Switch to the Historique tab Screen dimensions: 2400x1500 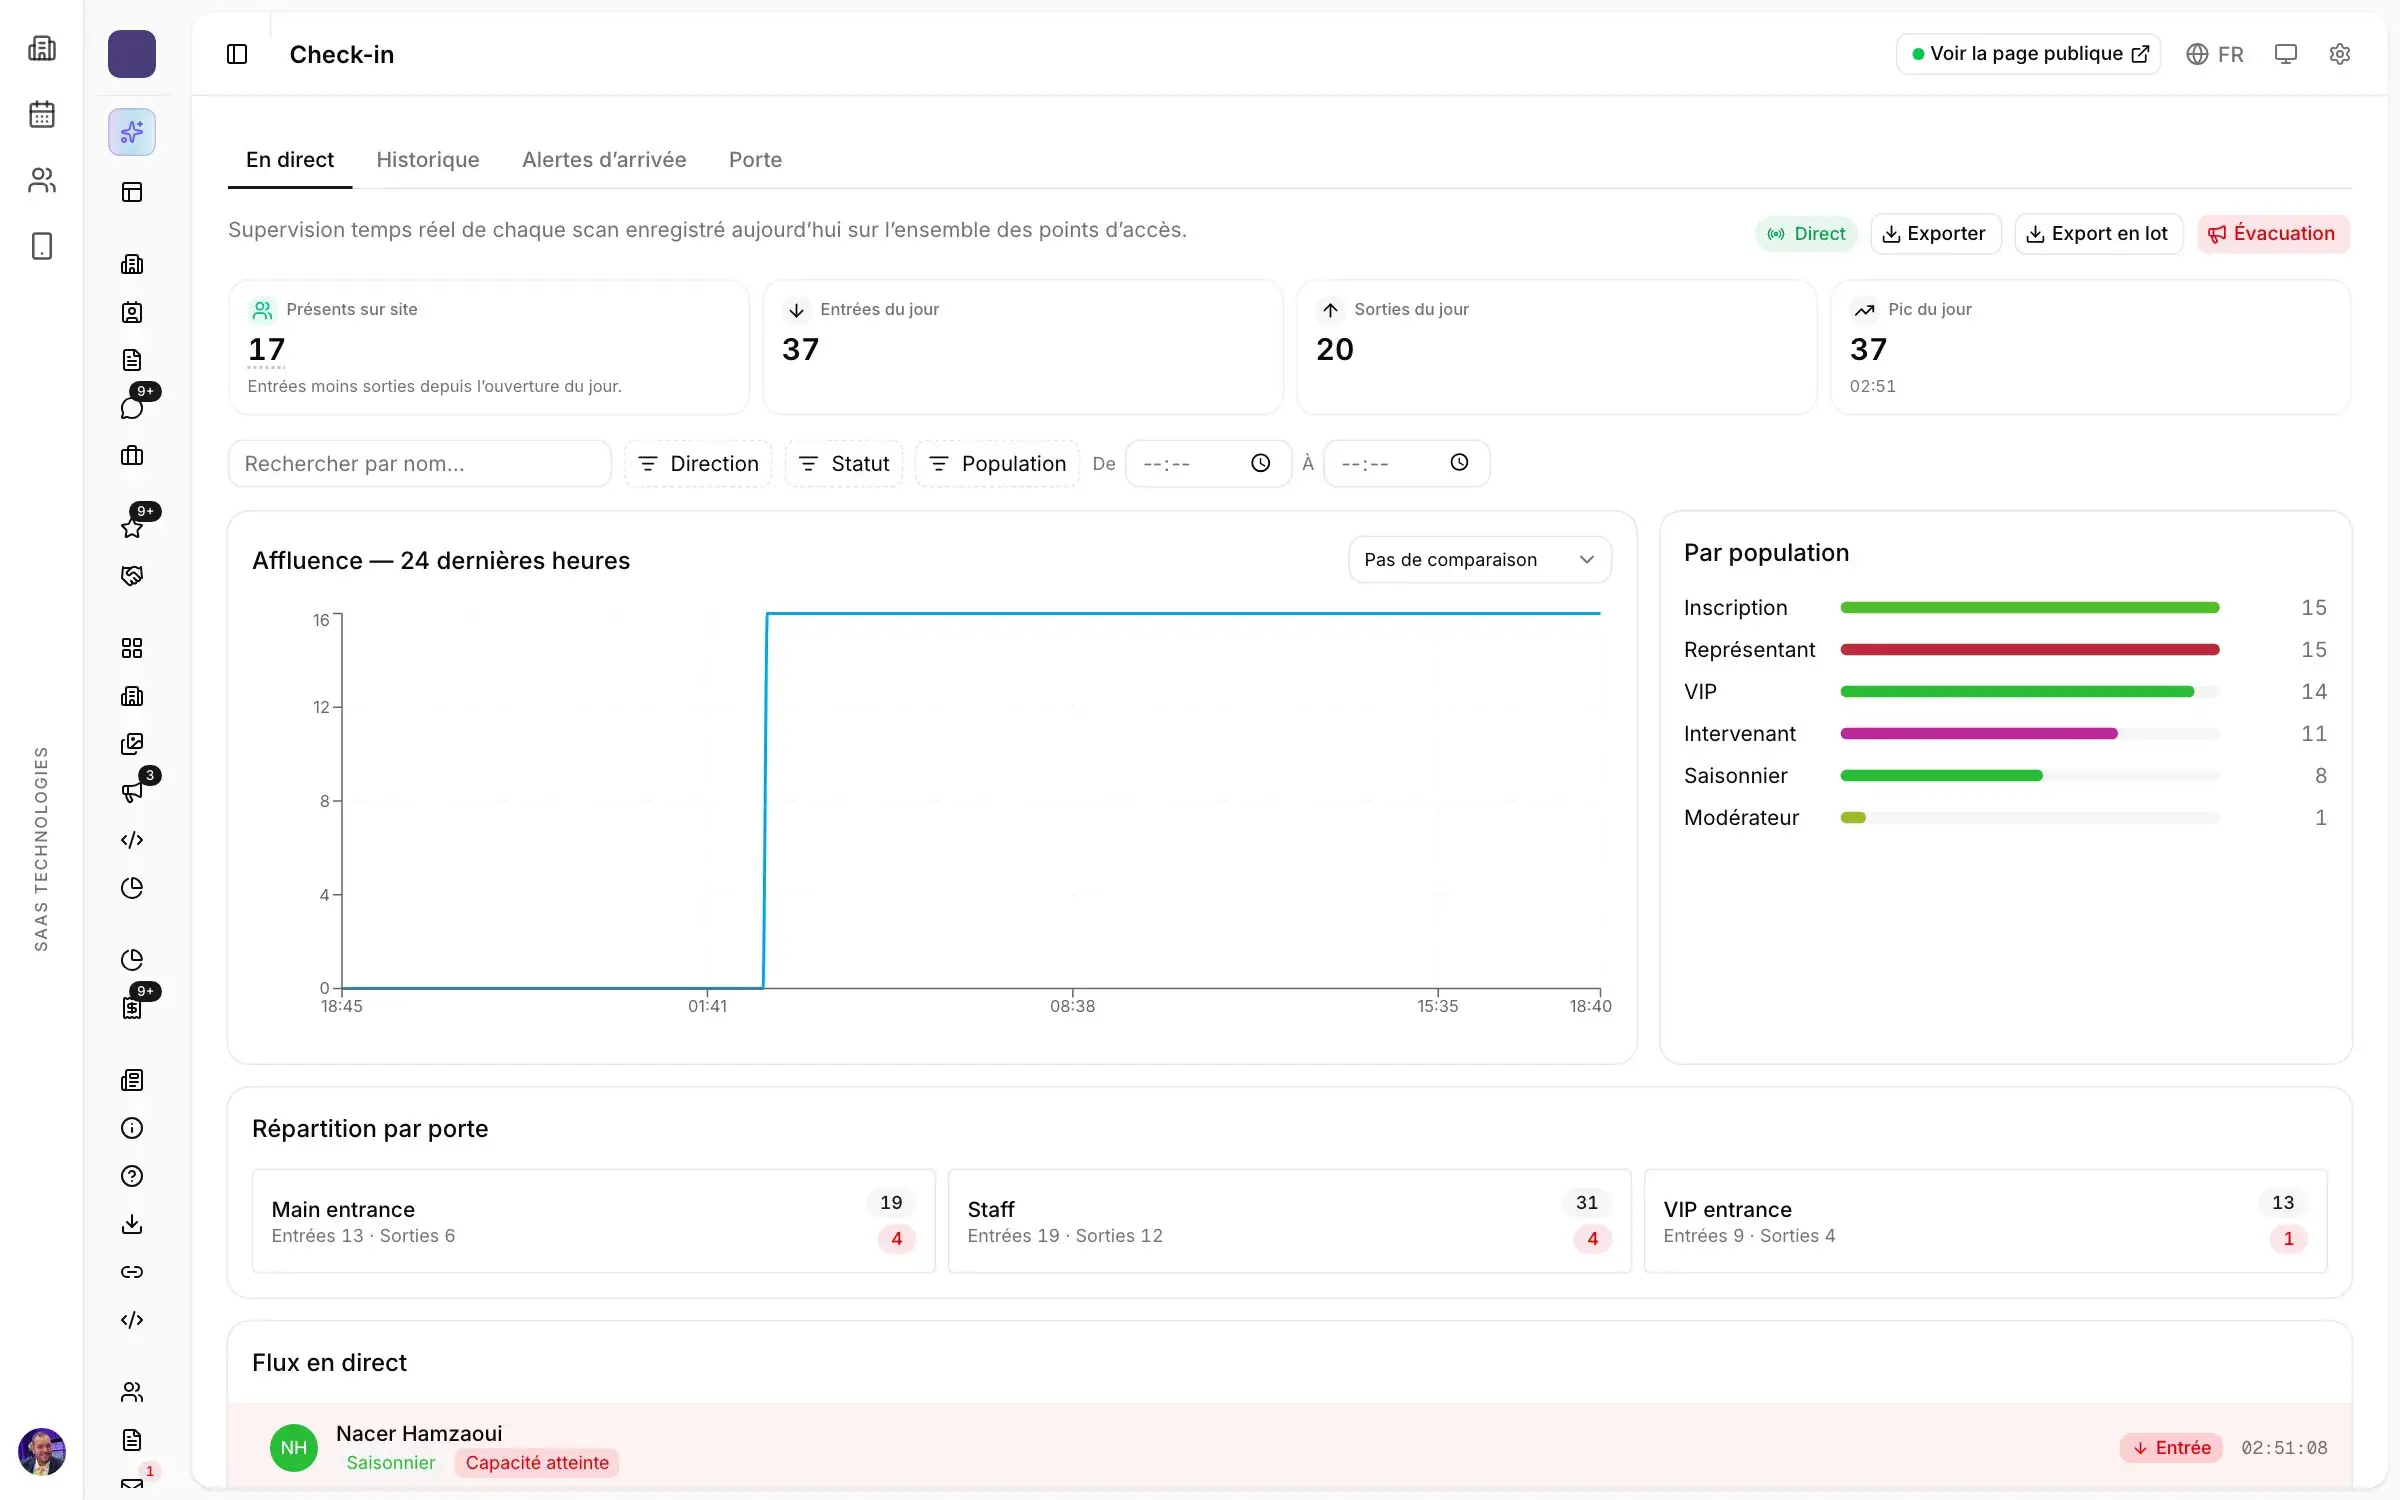click(427, 160)
